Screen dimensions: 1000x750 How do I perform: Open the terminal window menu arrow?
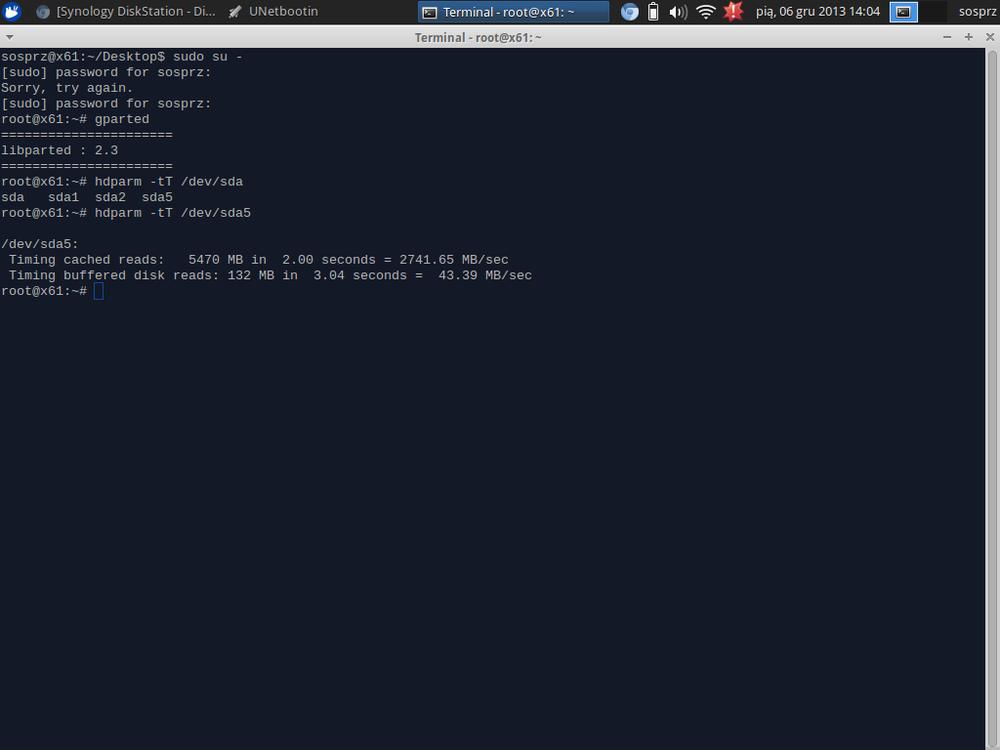coord(9,37)
